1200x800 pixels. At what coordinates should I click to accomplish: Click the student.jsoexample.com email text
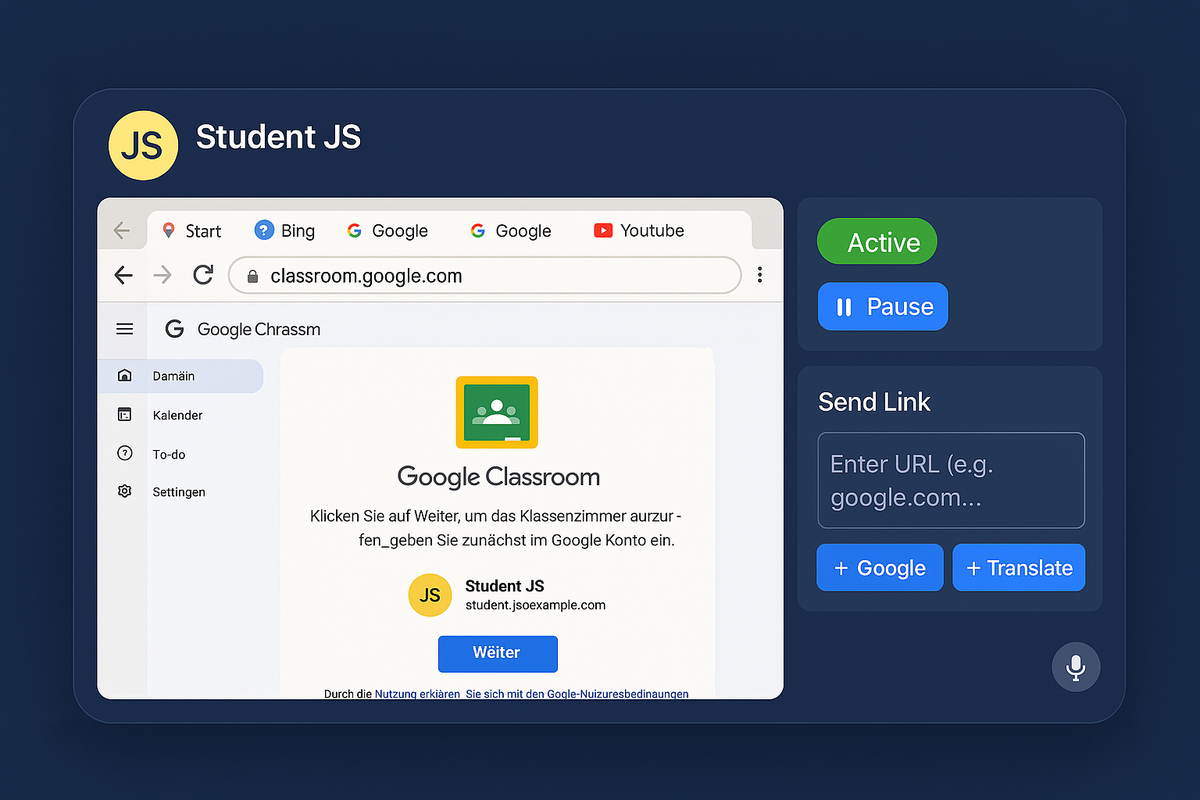click(535, 605)
